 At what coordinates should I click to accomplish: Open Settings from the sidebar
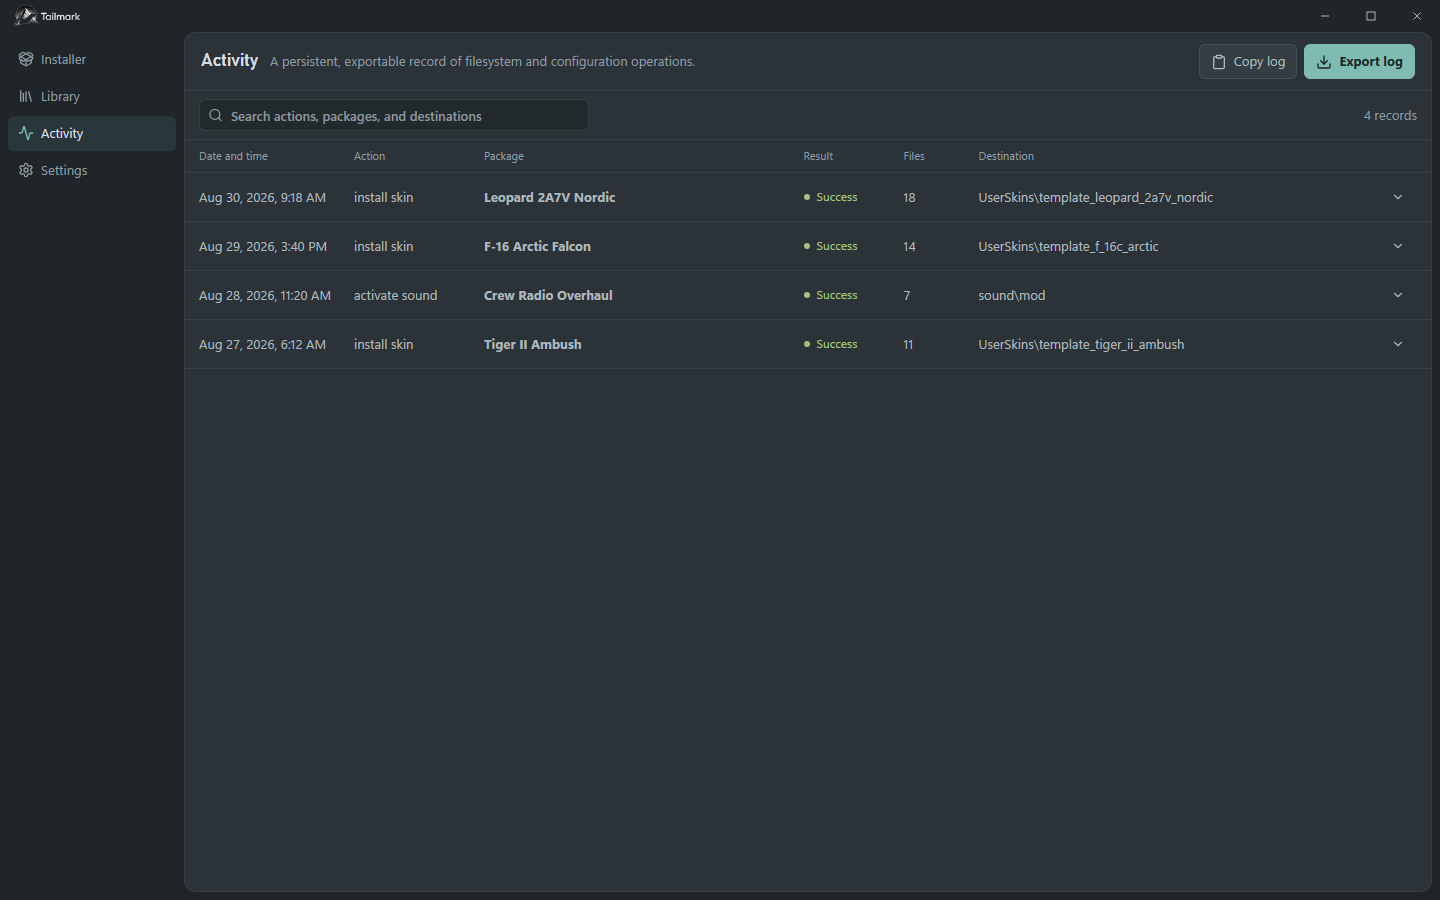point(92,170)
